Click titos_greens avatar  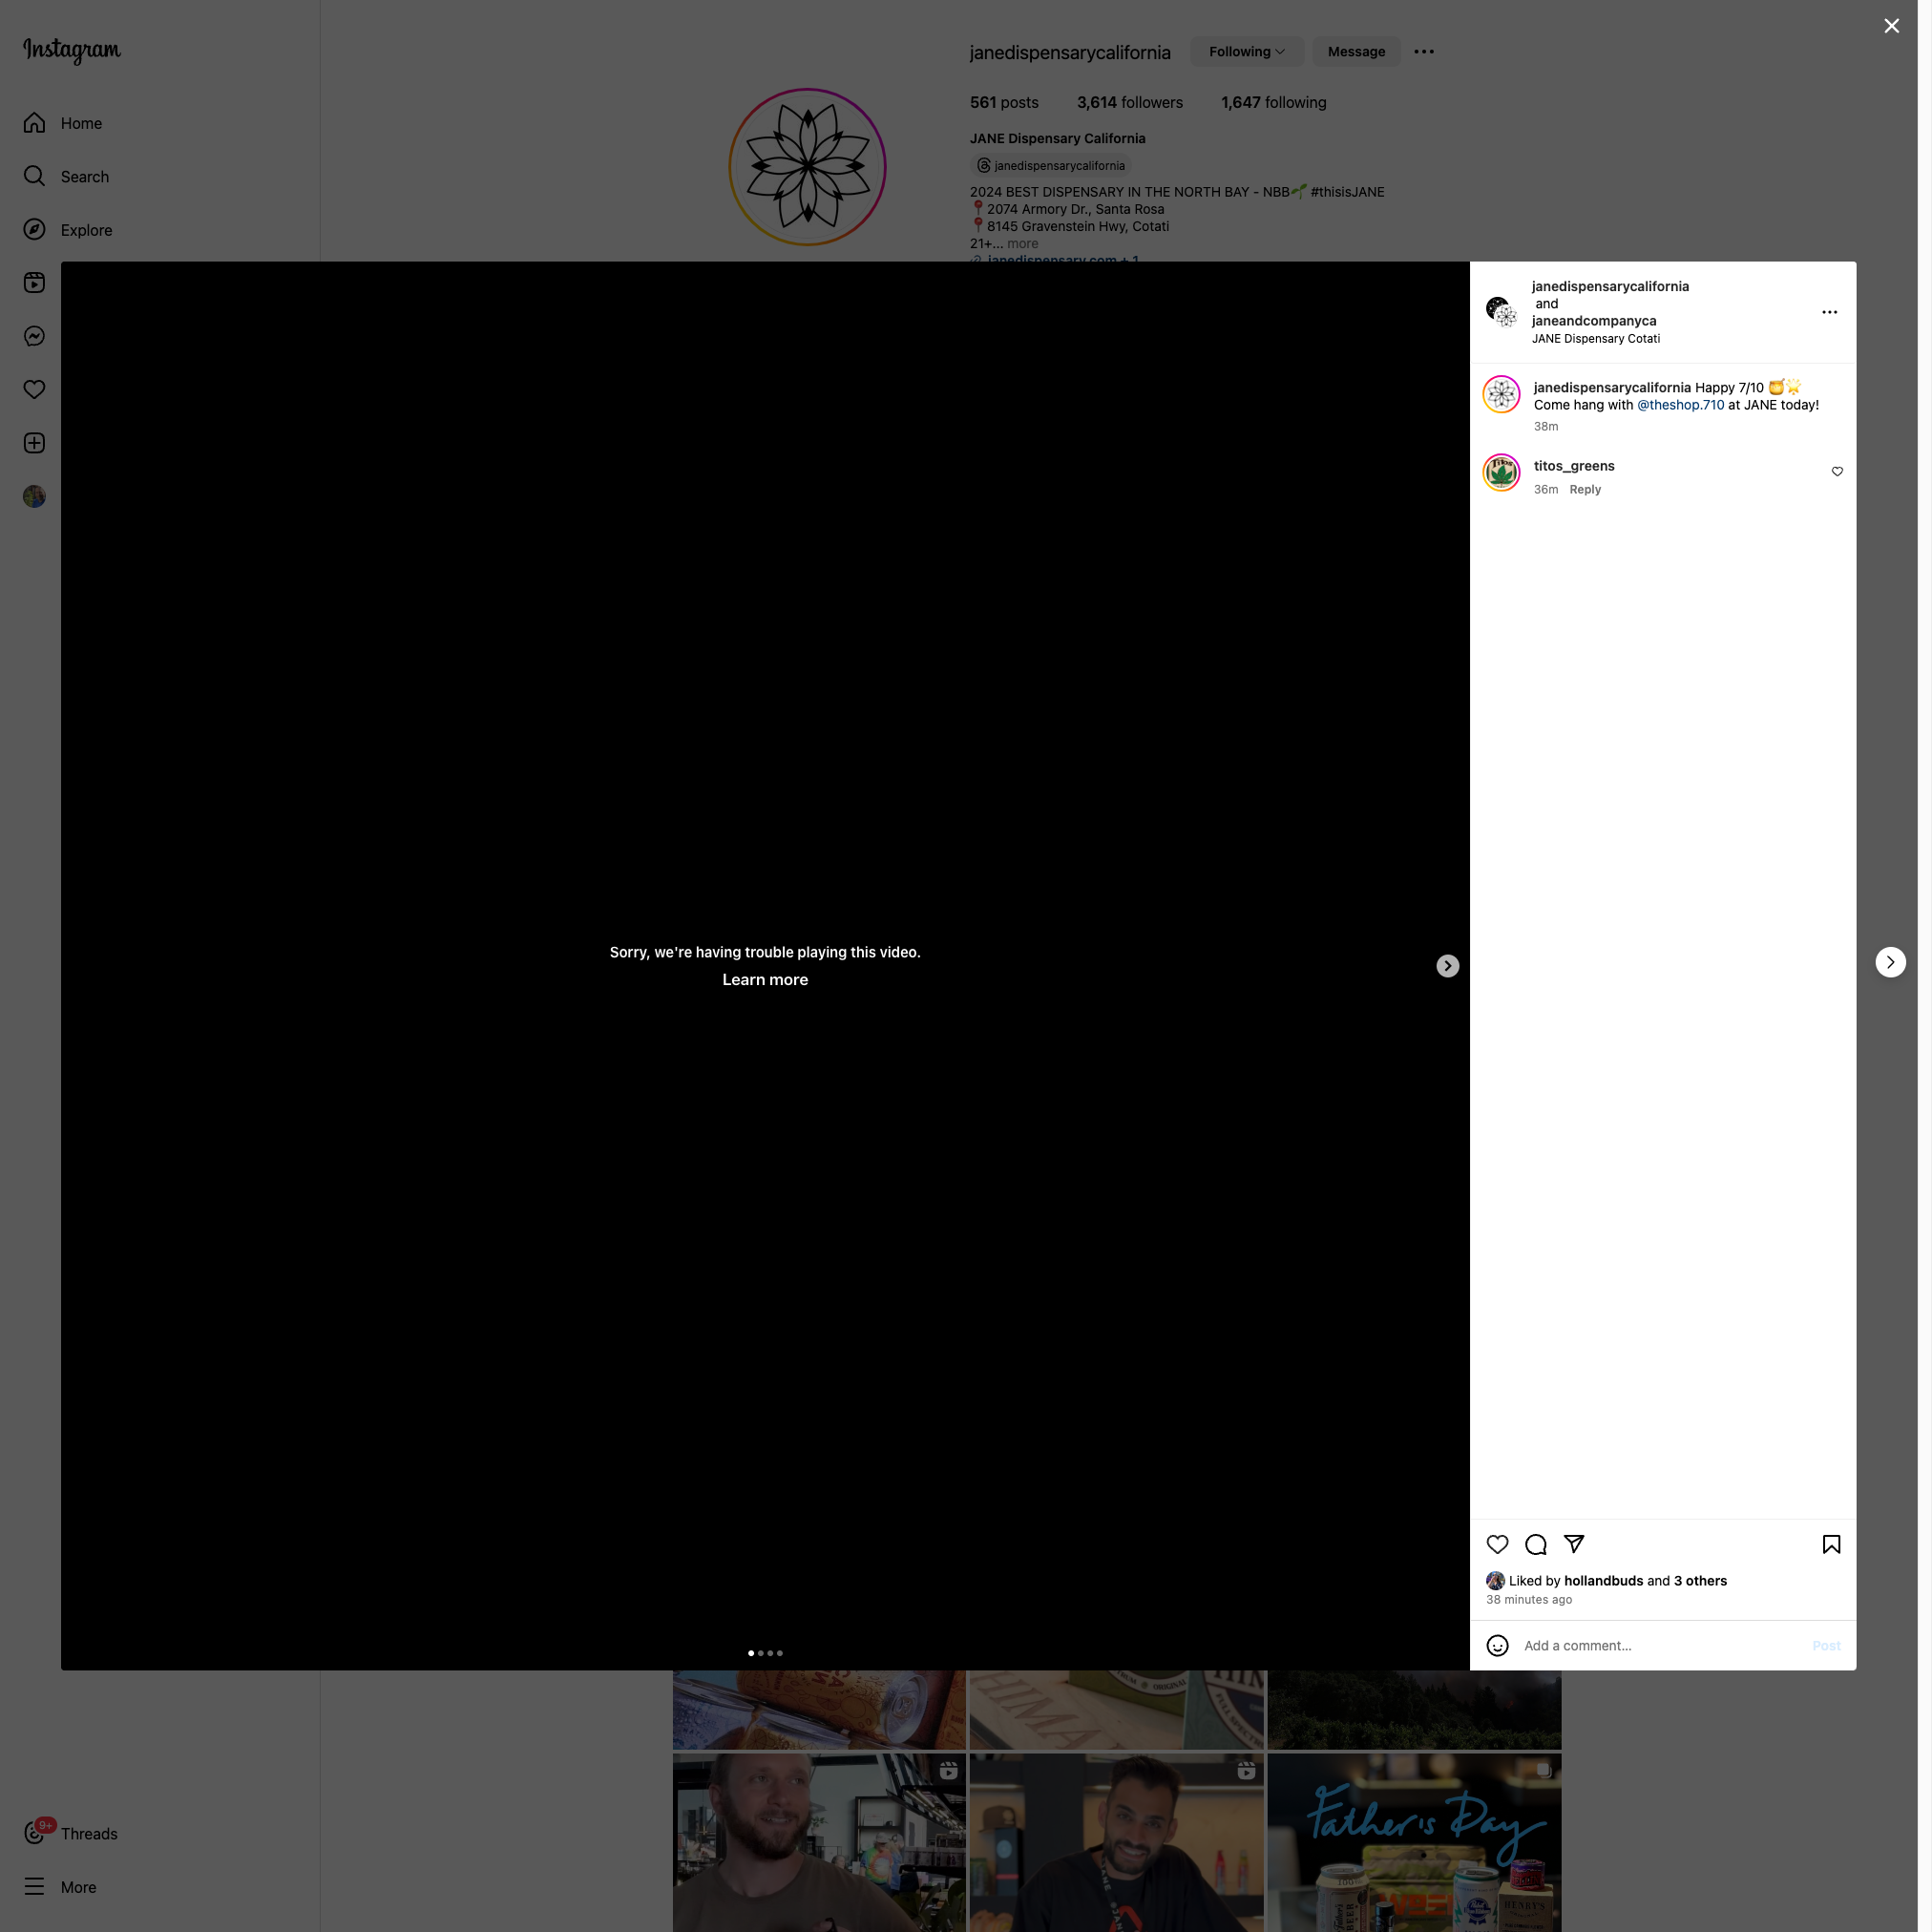click(x=1501, y=473)
